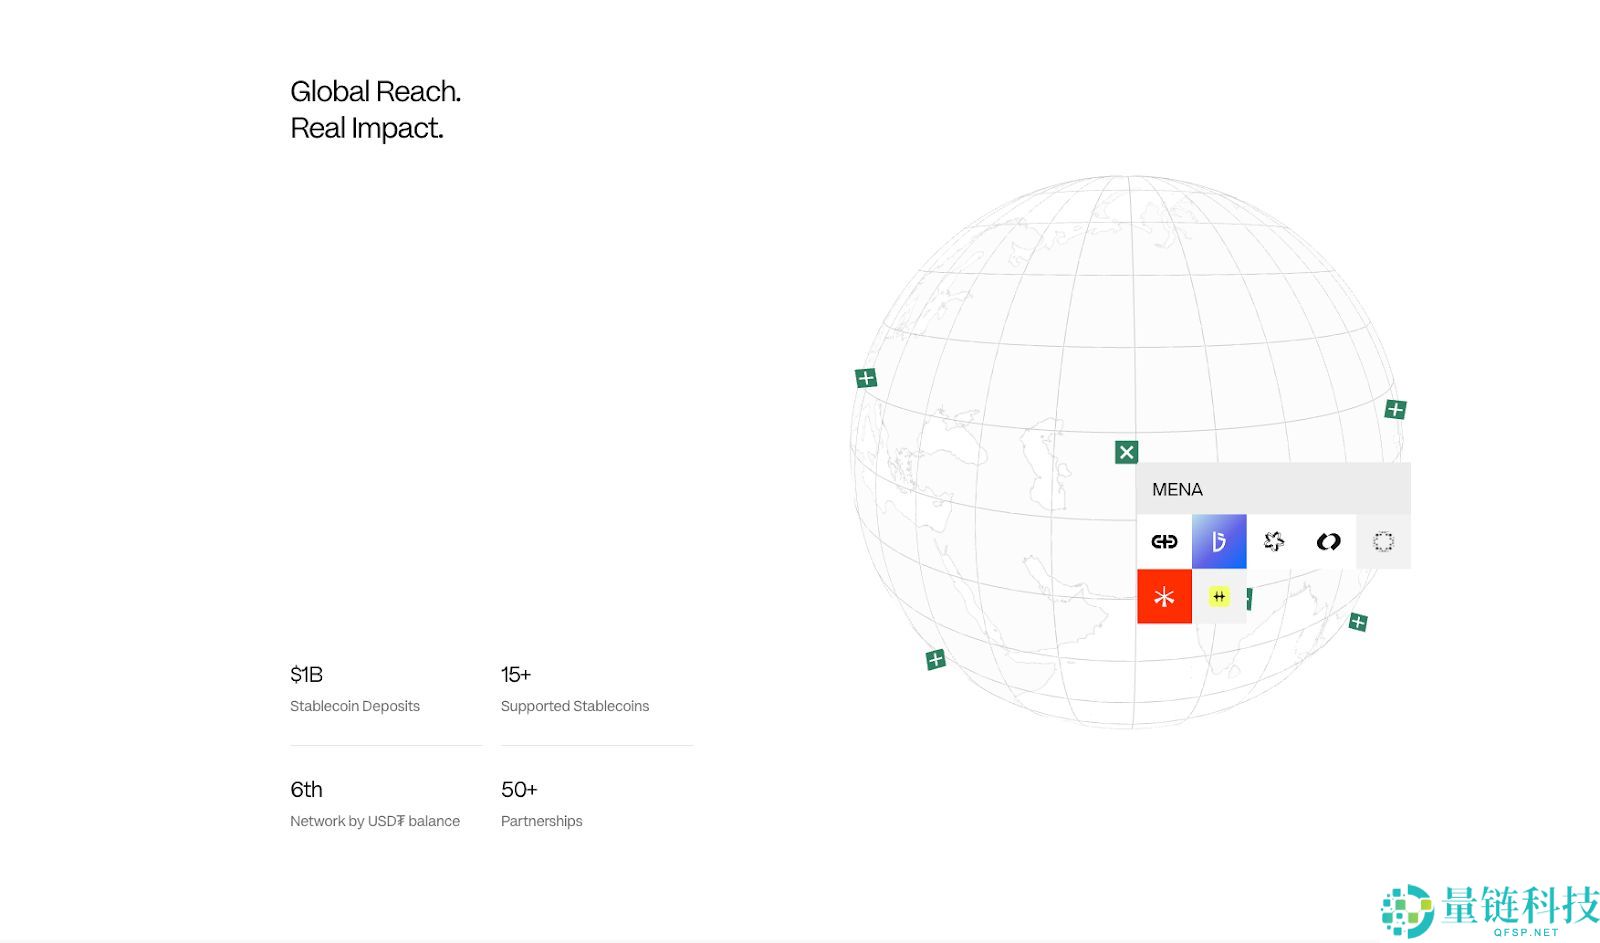The width and height of the screenshot is (1600, 943).
Task: Close the MENA region popup
Action: point(1126,452)
